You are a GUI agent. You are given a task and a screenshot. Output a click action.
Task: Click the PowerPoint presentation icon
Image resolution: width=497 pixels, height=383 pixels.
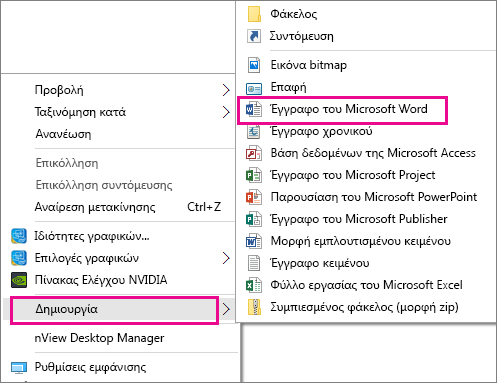tap(254, 197)
